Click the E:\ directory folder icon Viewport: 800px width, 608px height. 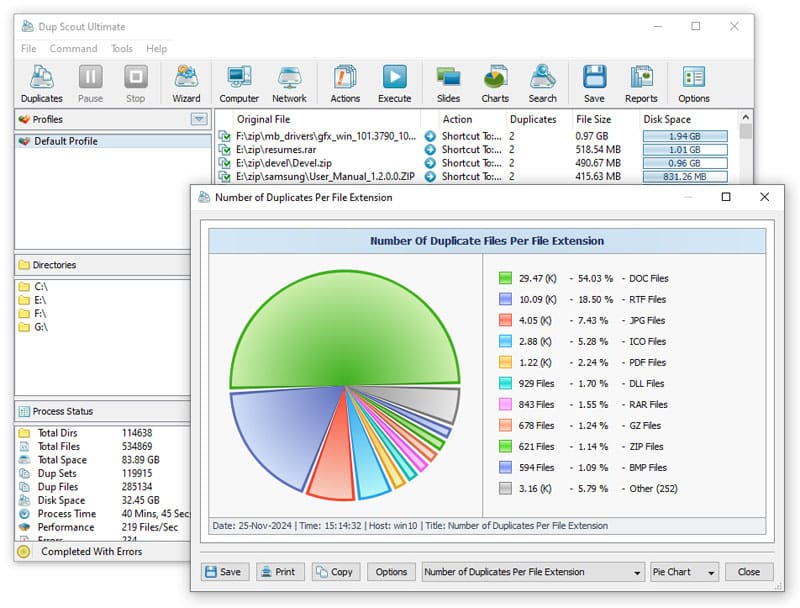pyautogui.click(x=24, y=299)
